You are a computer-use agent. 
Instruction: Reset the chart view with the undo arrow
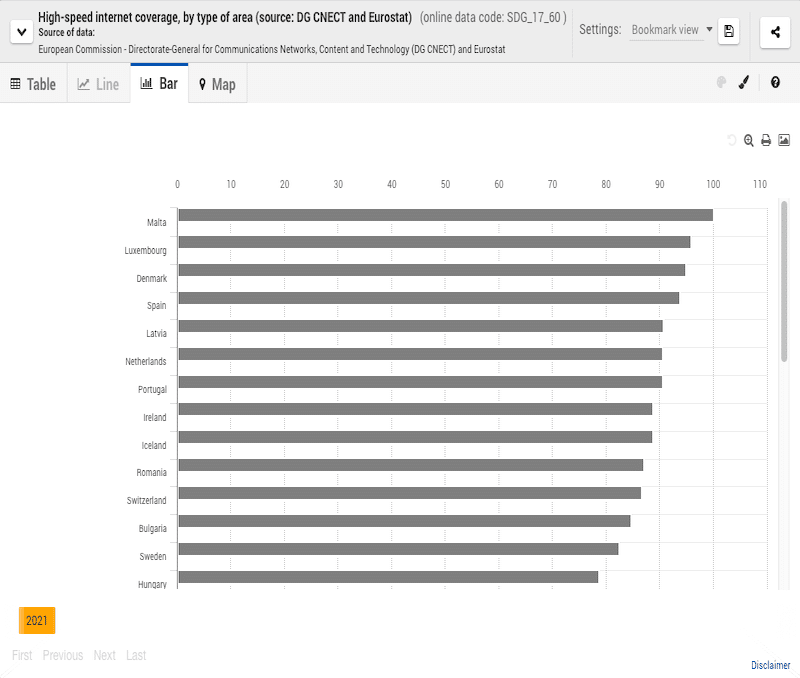coord(730,140)
